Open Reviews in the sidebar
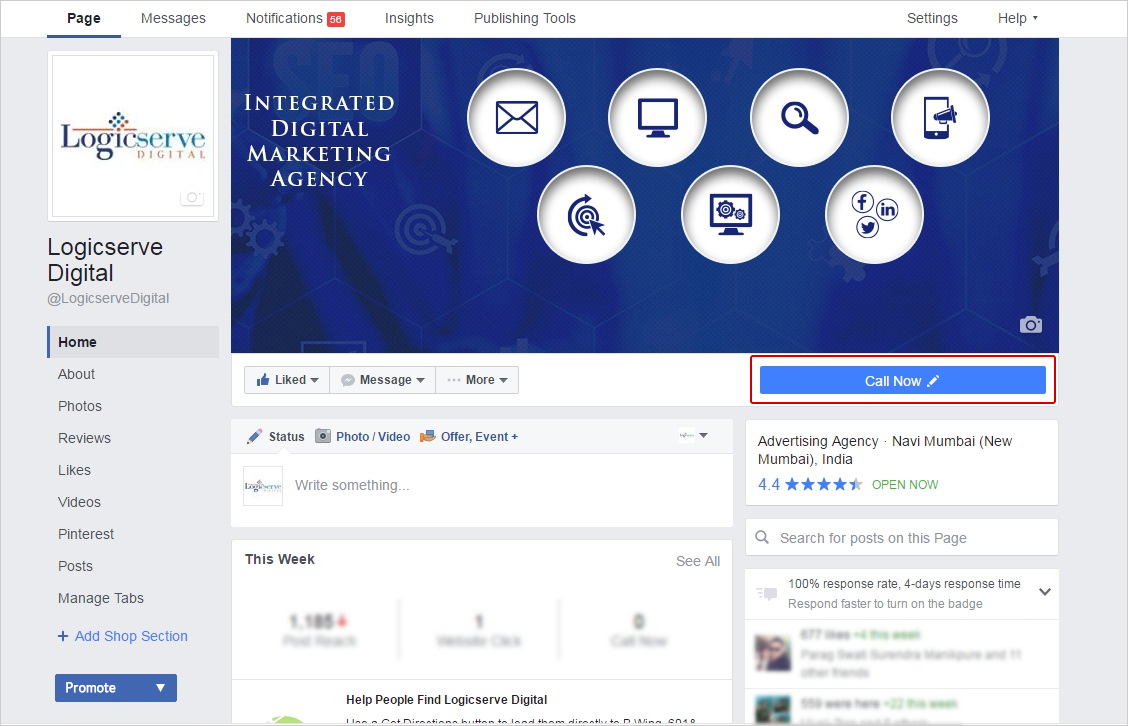The width and height of the screenshot is (1128, 726). click(84, 438)
